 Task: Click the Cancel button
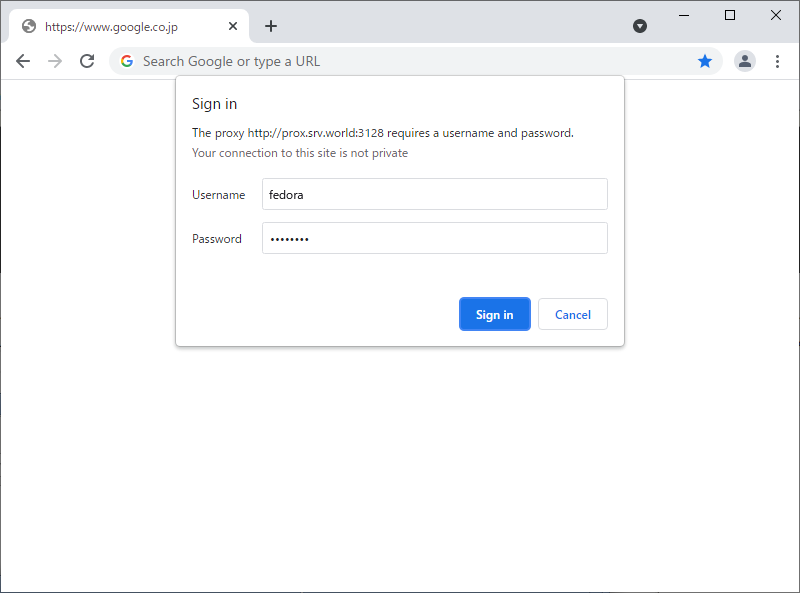click(572, 314)
